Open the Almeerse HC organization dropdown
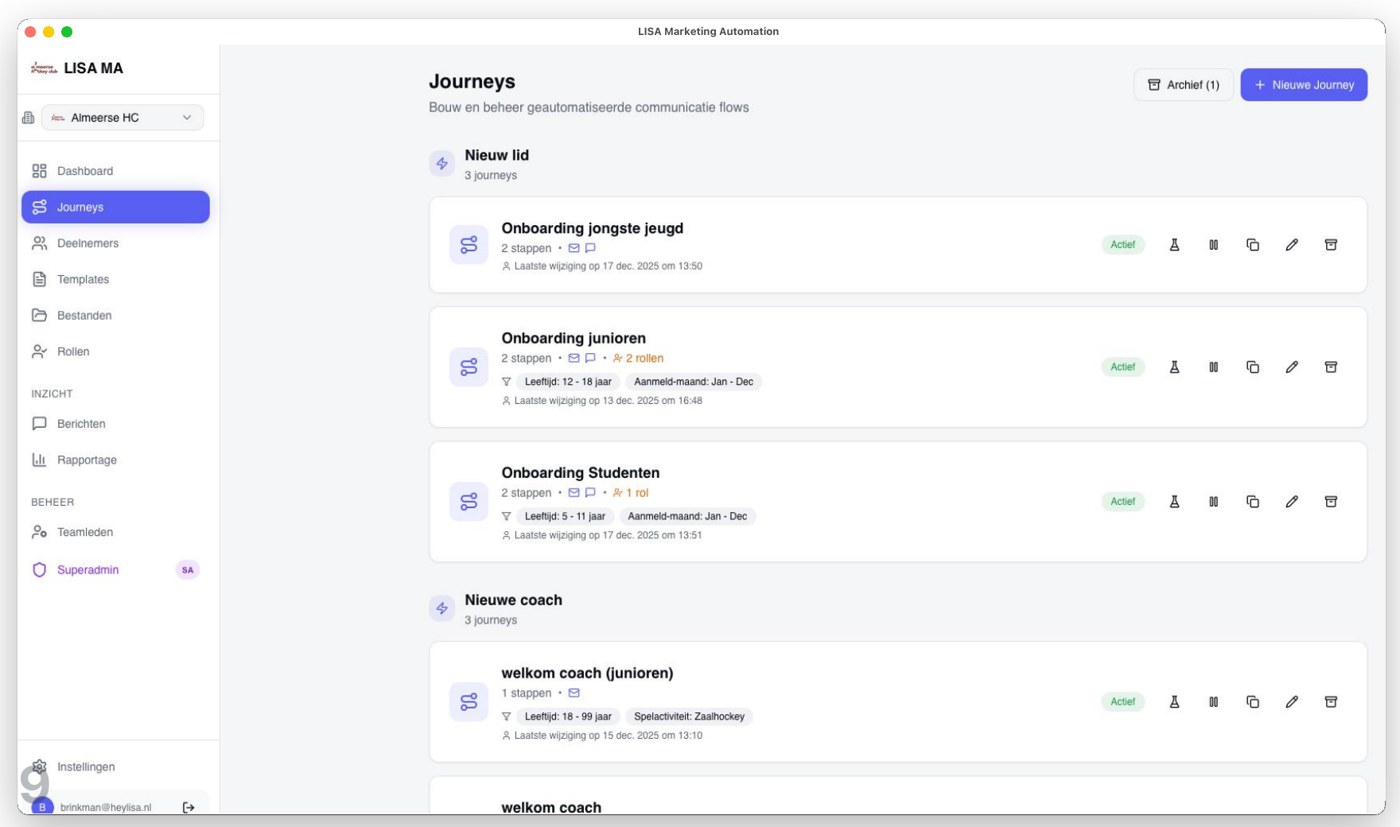This screenshot has height=827, width=1400. point(122,118)
